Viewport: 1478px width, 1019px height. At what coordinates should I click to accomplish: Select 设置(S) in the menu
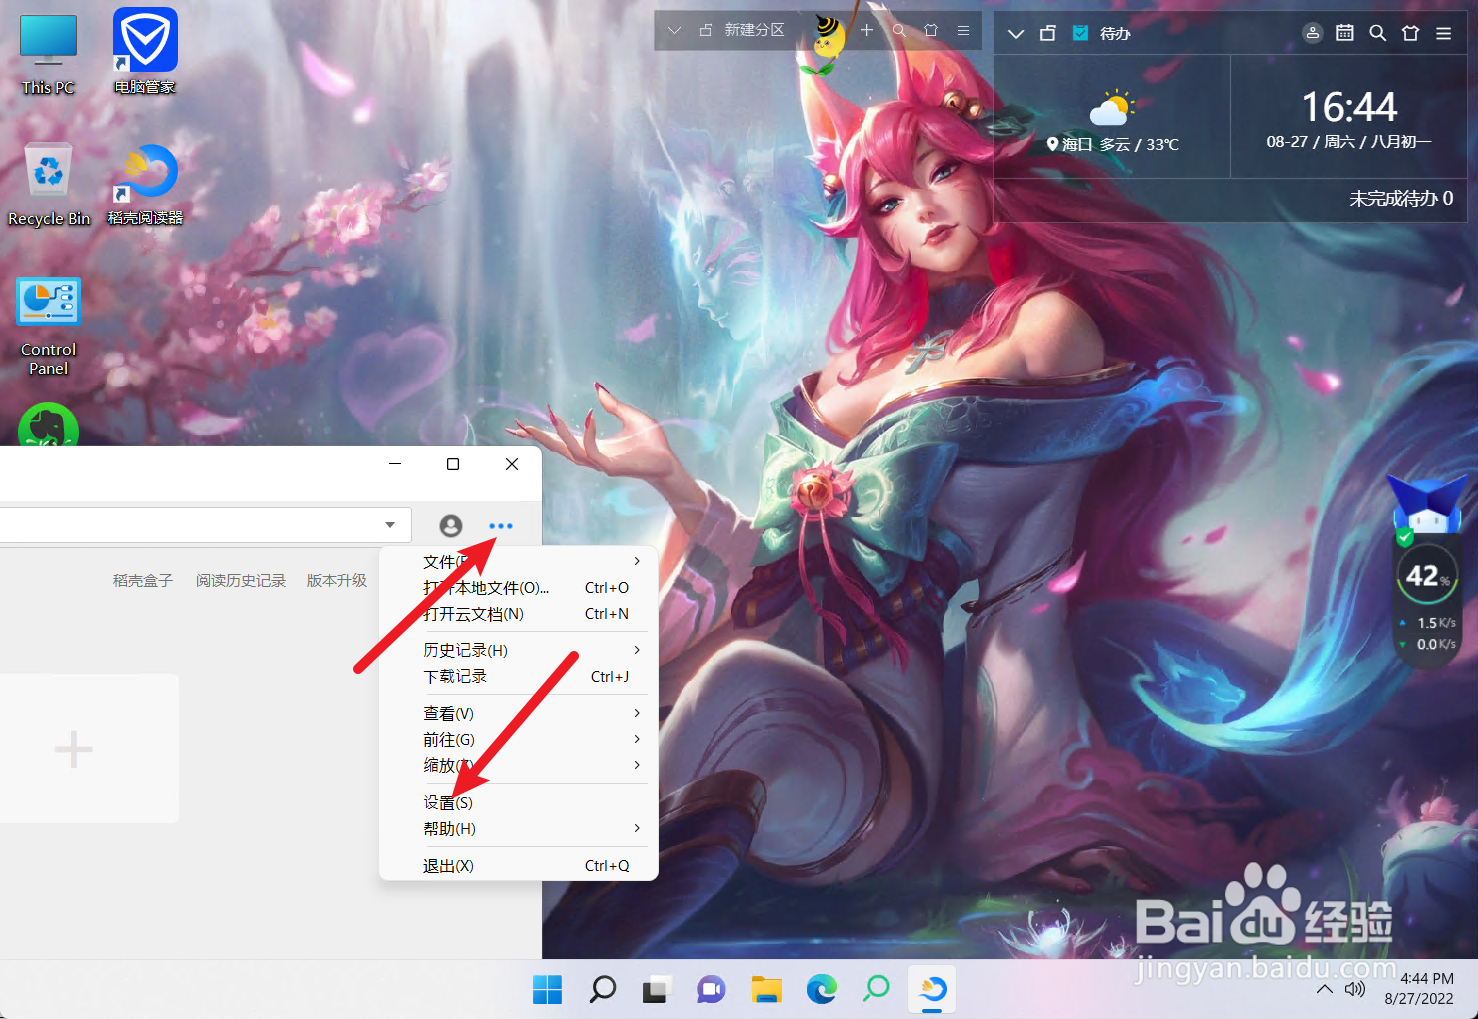pos(518,802)
